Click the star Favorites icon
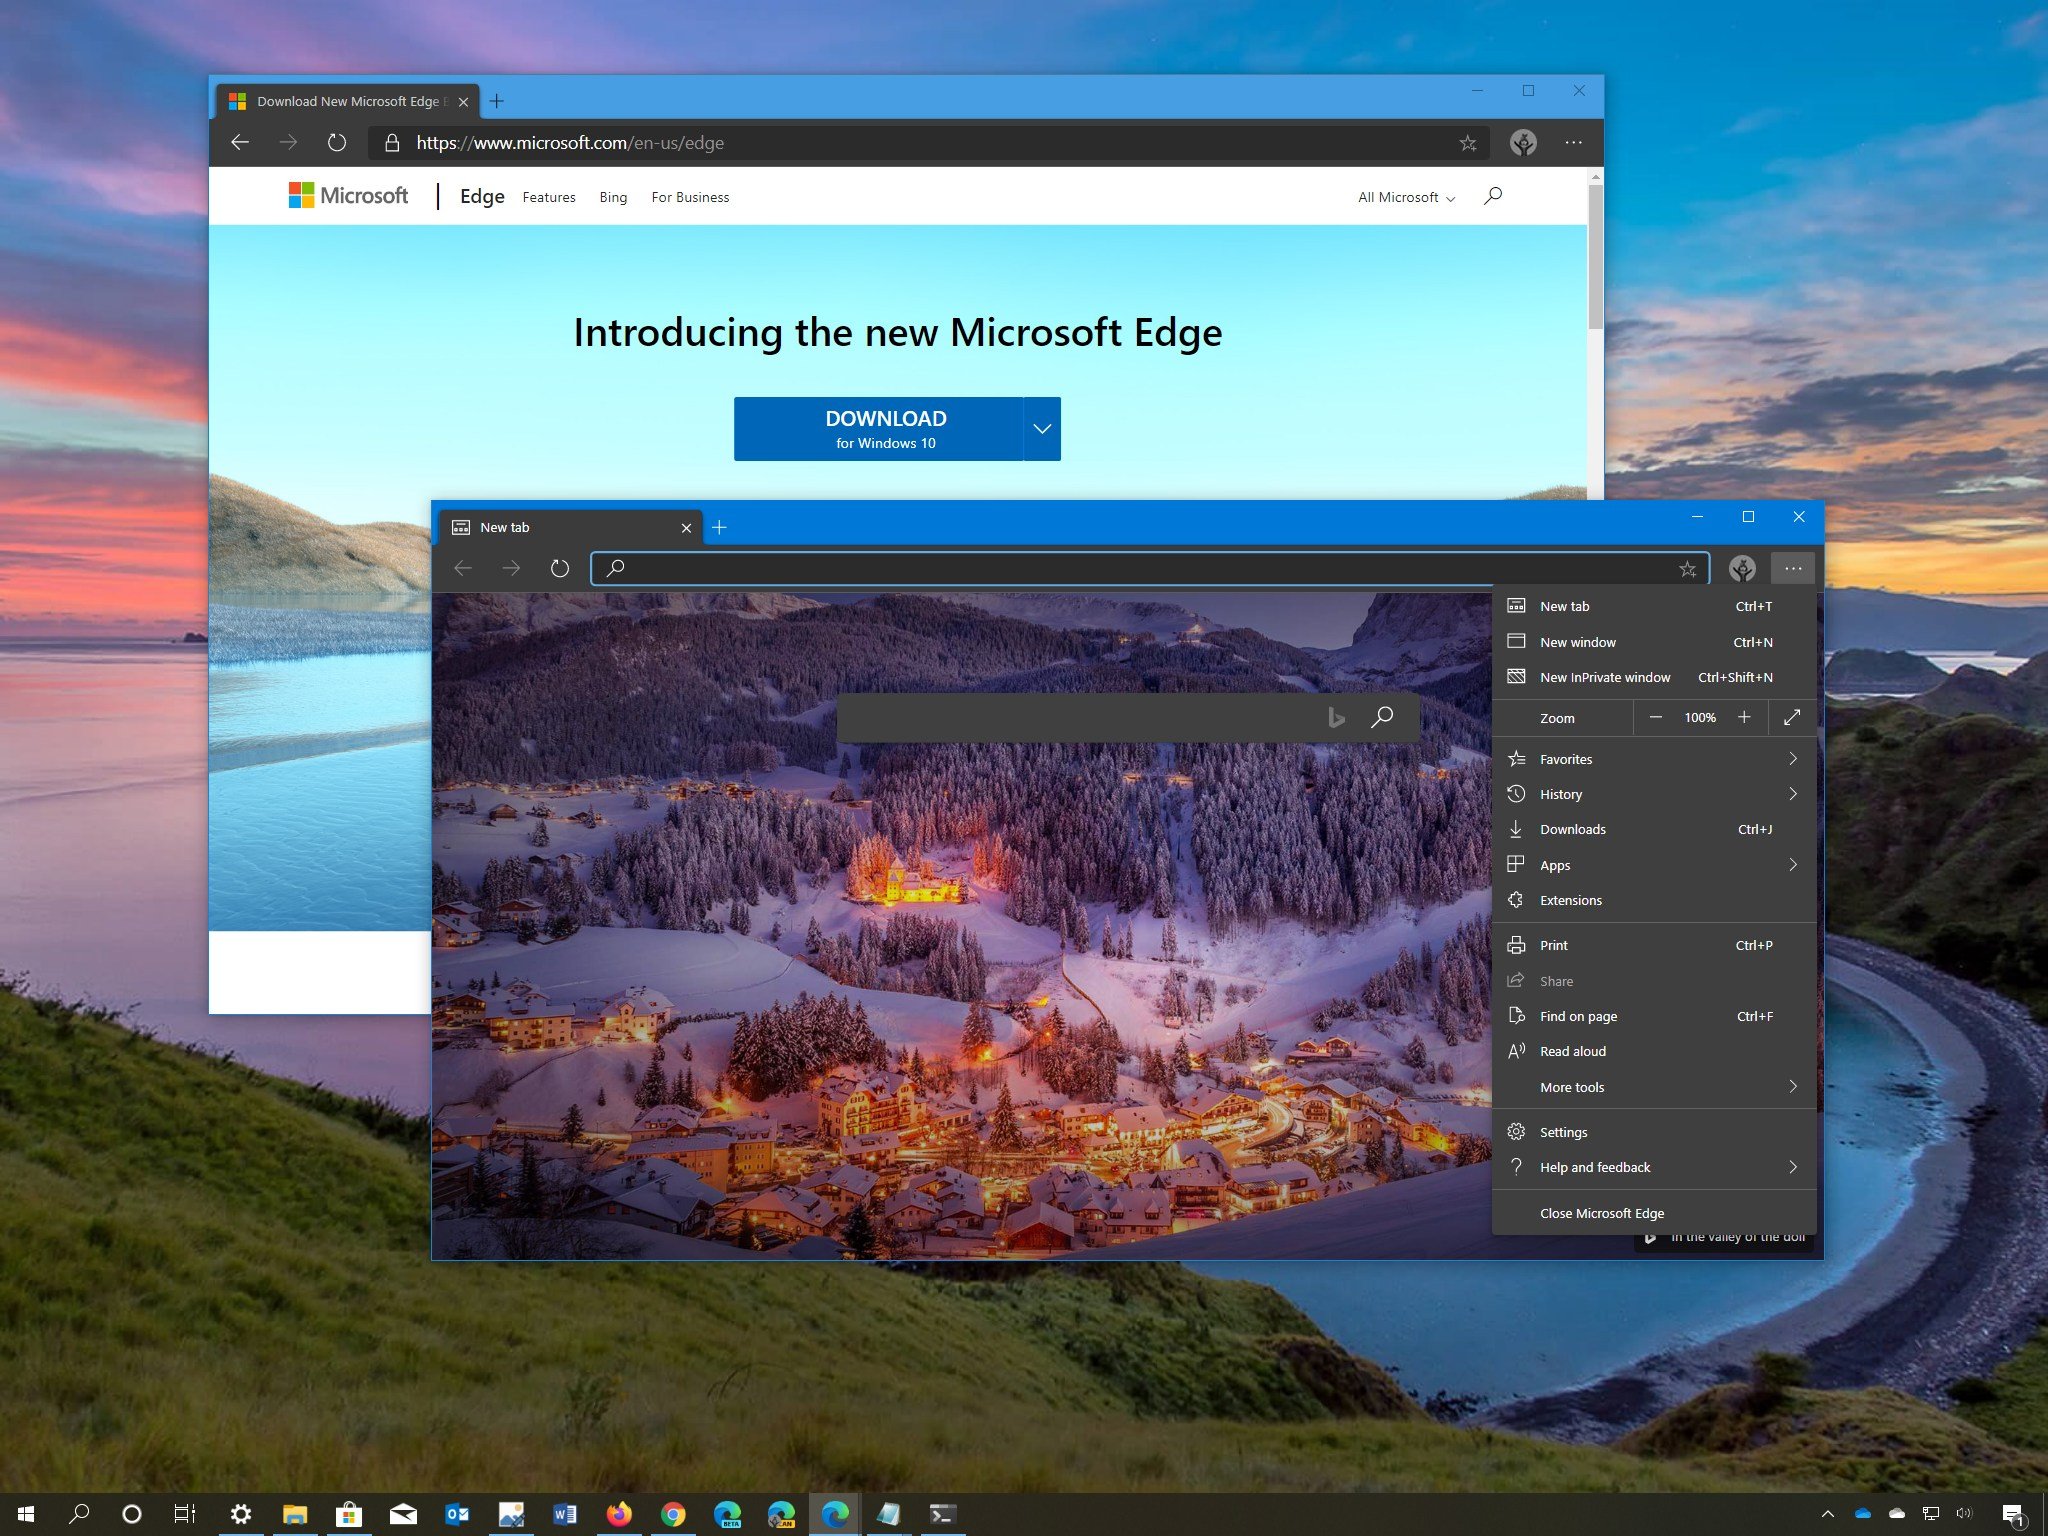The image size is (2048, 1536). (1516, 758)
